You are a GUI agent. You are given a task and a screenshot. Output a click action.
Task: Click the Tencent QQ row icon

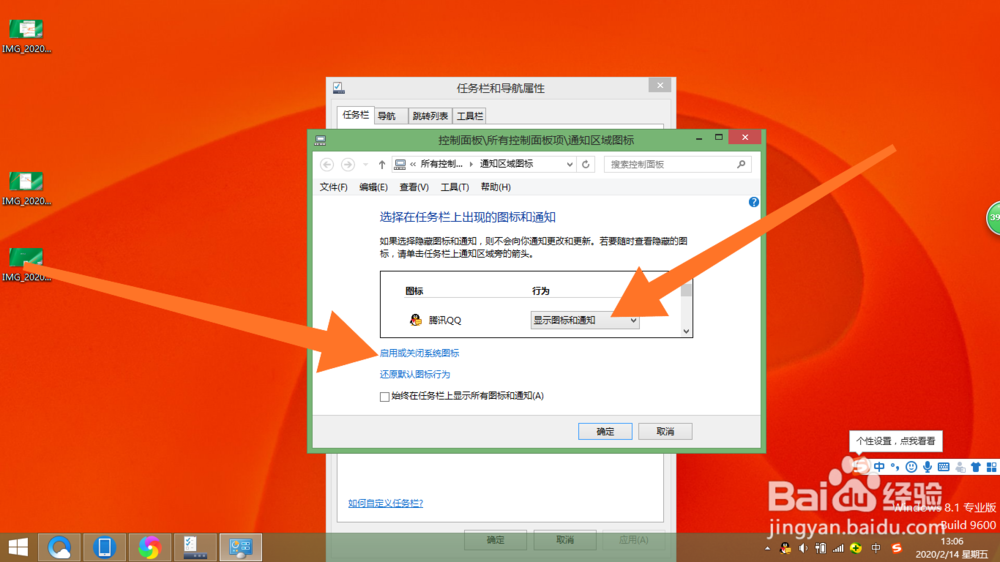416,320
